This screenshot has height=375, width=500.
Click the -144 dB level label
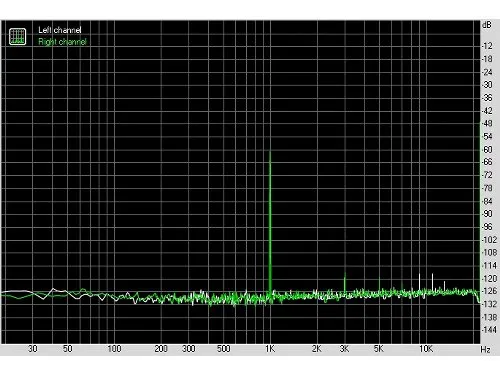[489, 330]
